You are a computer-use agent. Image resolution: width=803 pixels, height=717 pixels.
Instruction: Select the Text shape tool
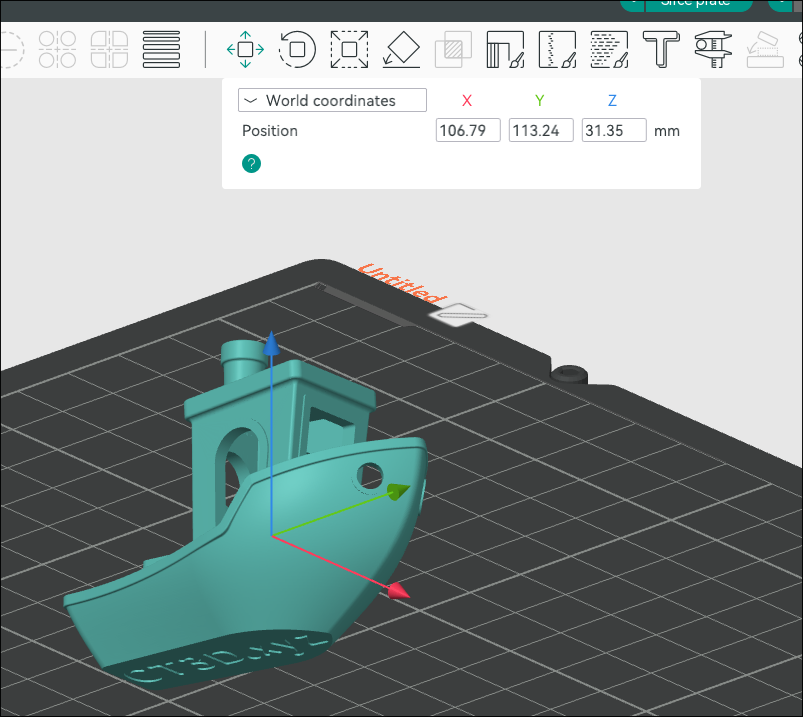[661, 49]
